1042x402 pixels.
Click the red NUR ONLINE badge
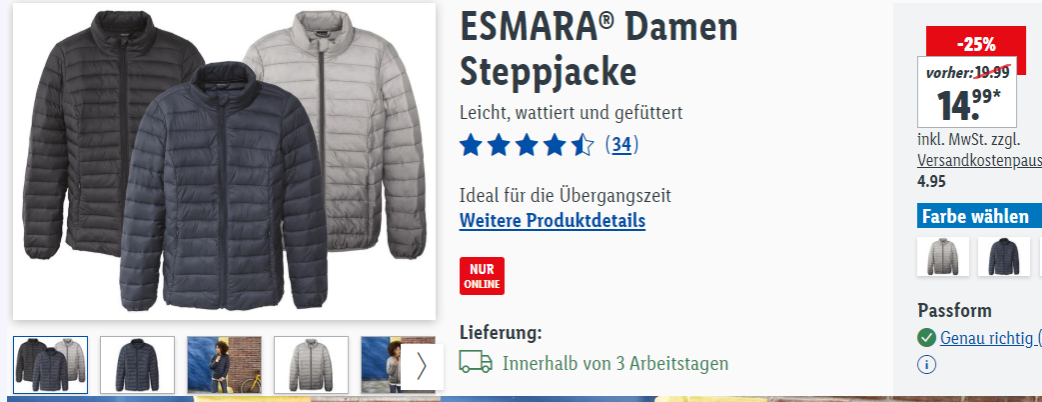coord(482,276)
